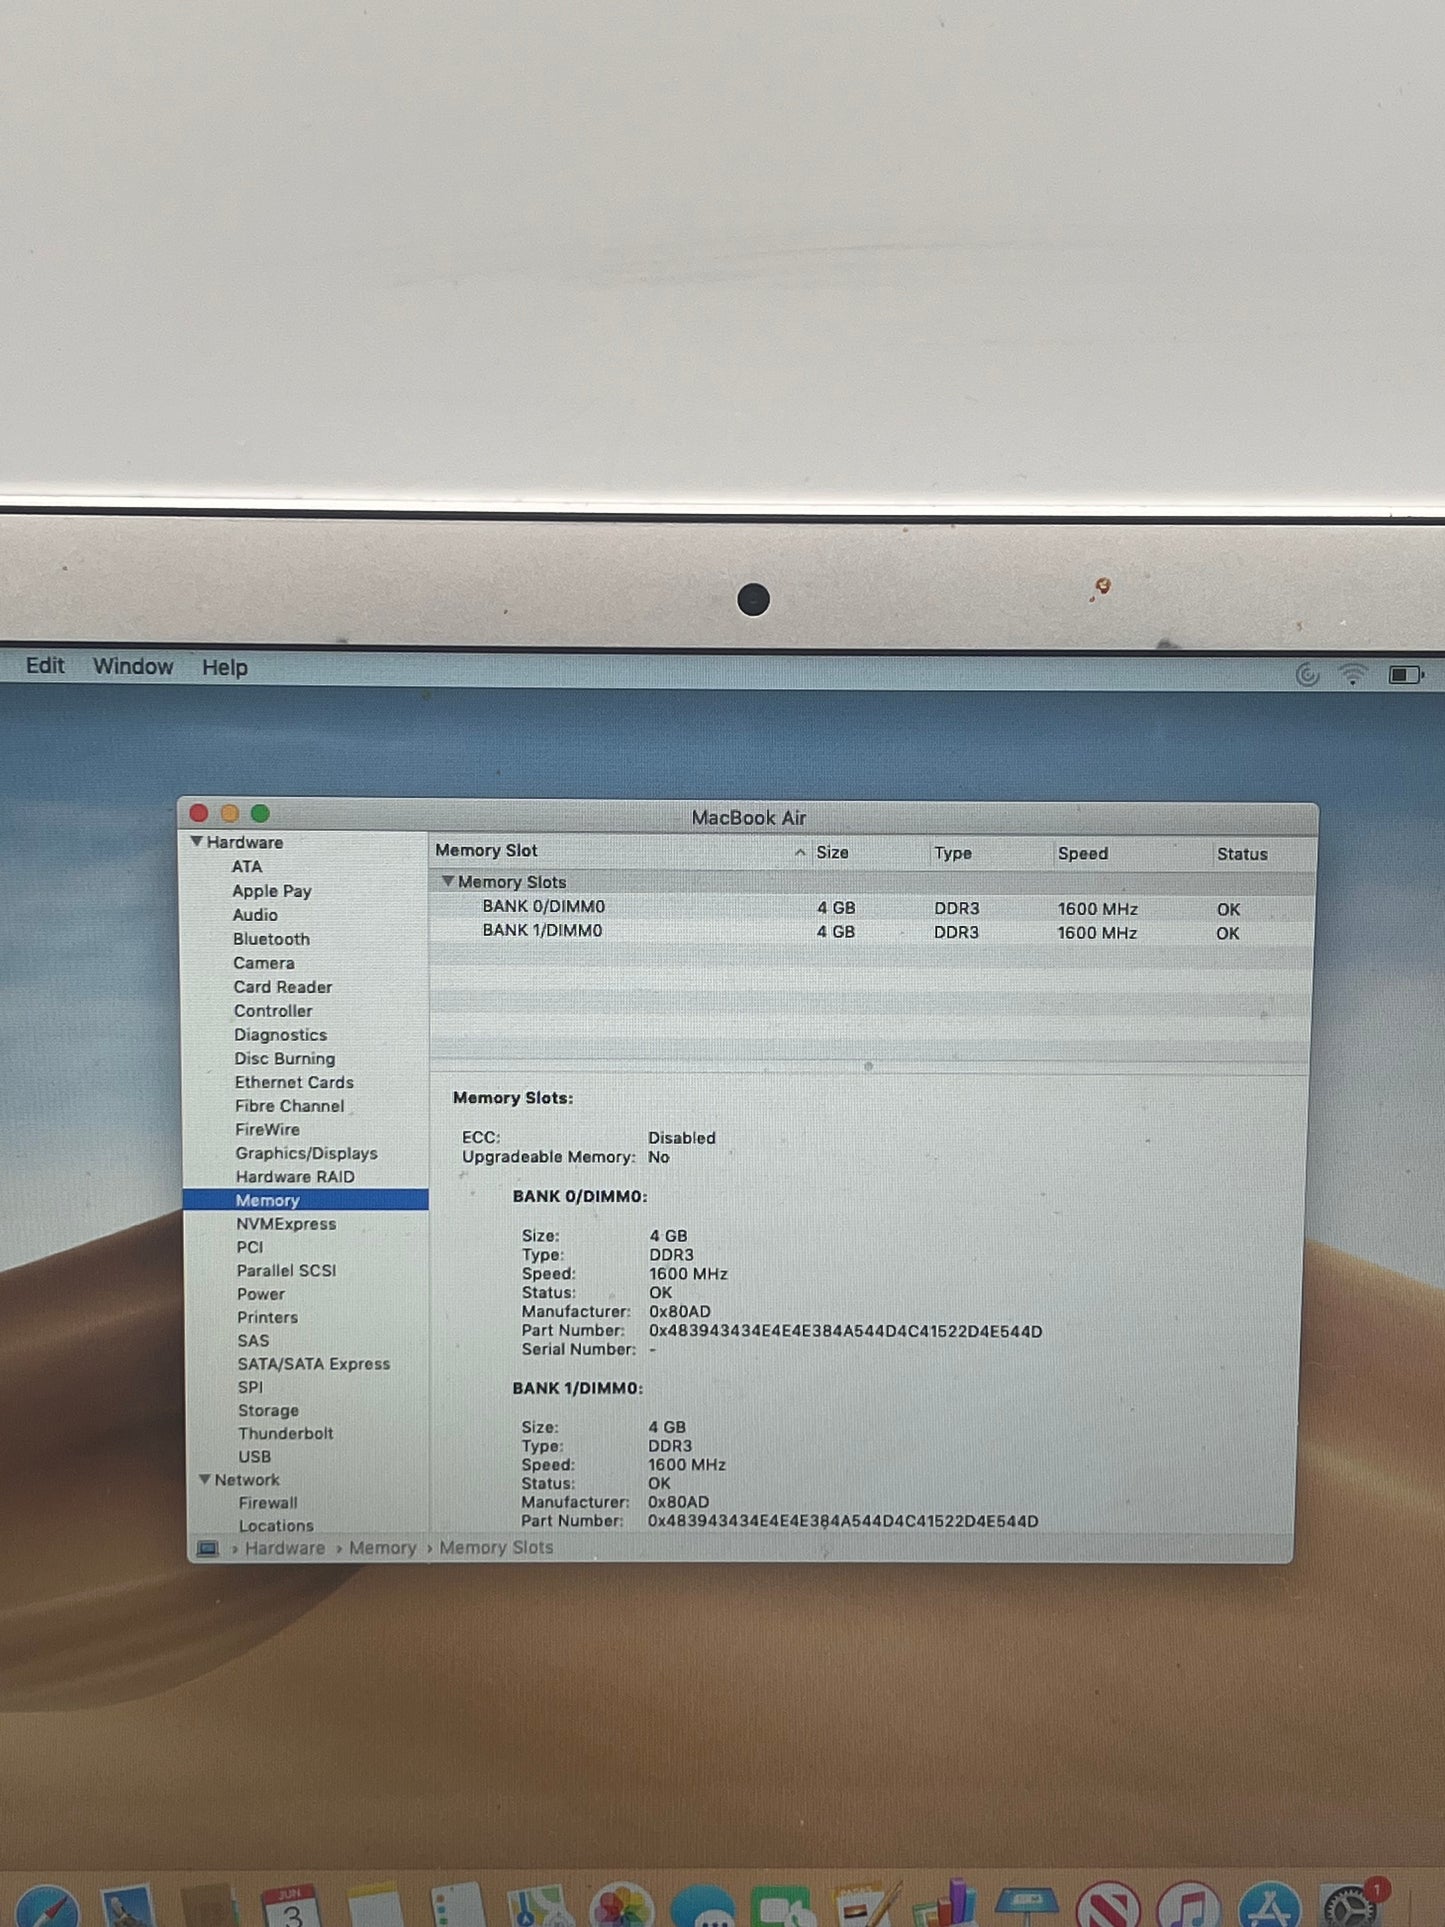Check the battery status icon
Image resolution: width=1445 pixels, height=1927 pixels.
click(x=1405, y=675)
